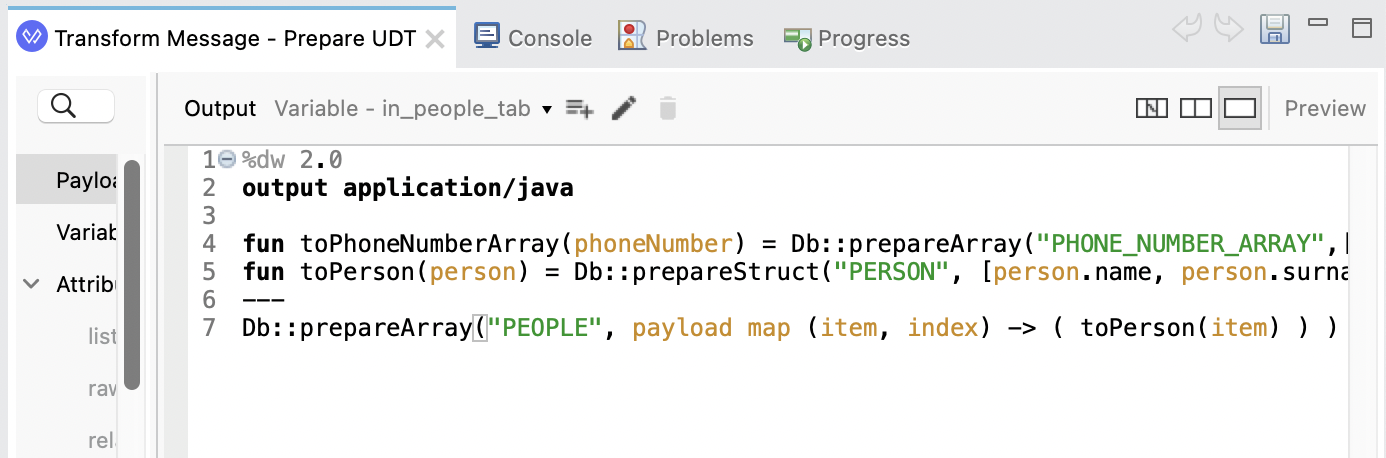Click the pencil edit target icon
This screenshot has height=458, width=1386.
(x=624, y=109)
